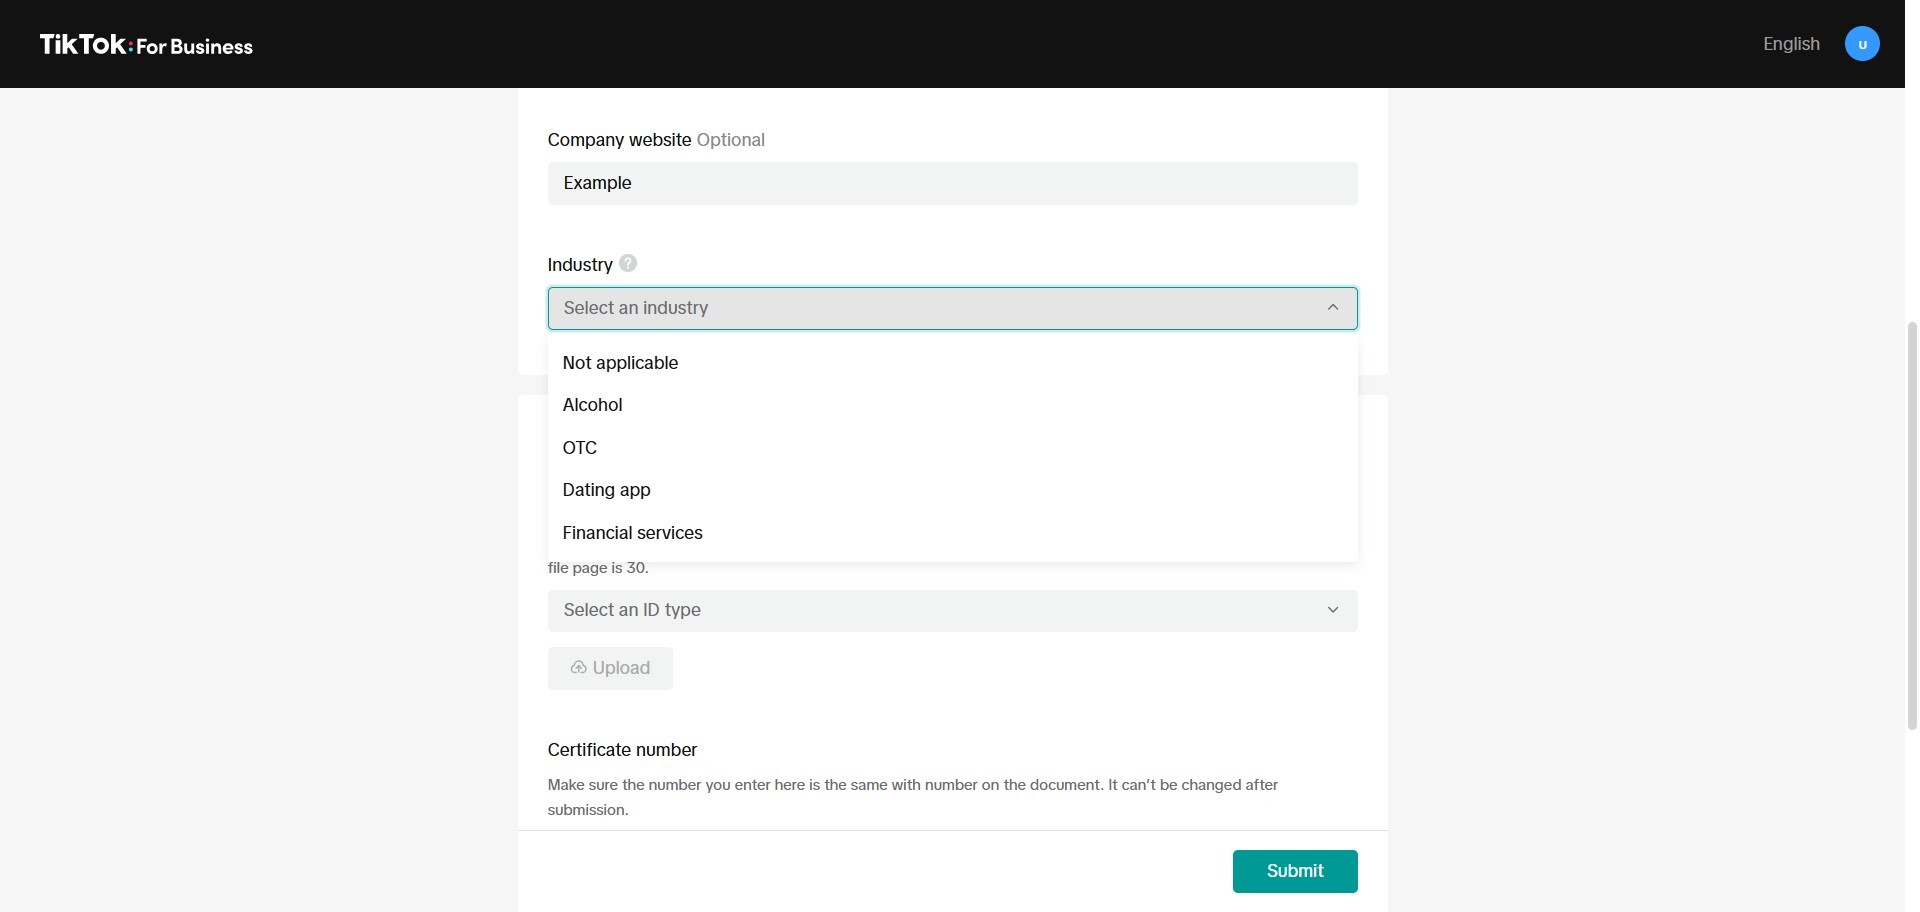Choose Not applicable from industry list
1920x912 pixels.
pos(620,363)
